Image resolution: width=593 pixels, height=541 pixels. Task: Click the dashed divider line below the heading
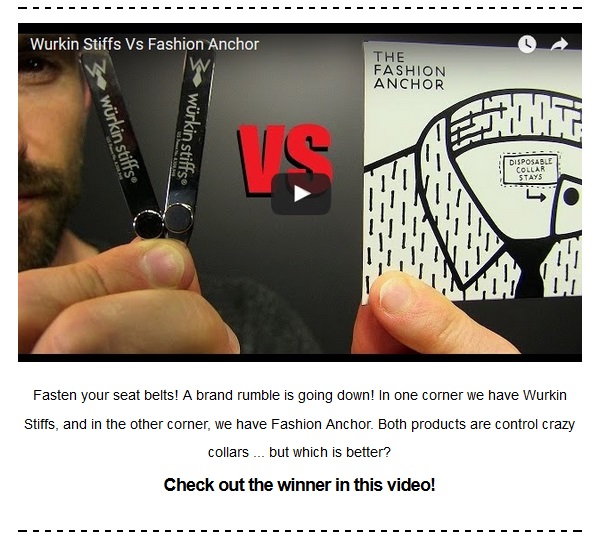coord(300,531)
